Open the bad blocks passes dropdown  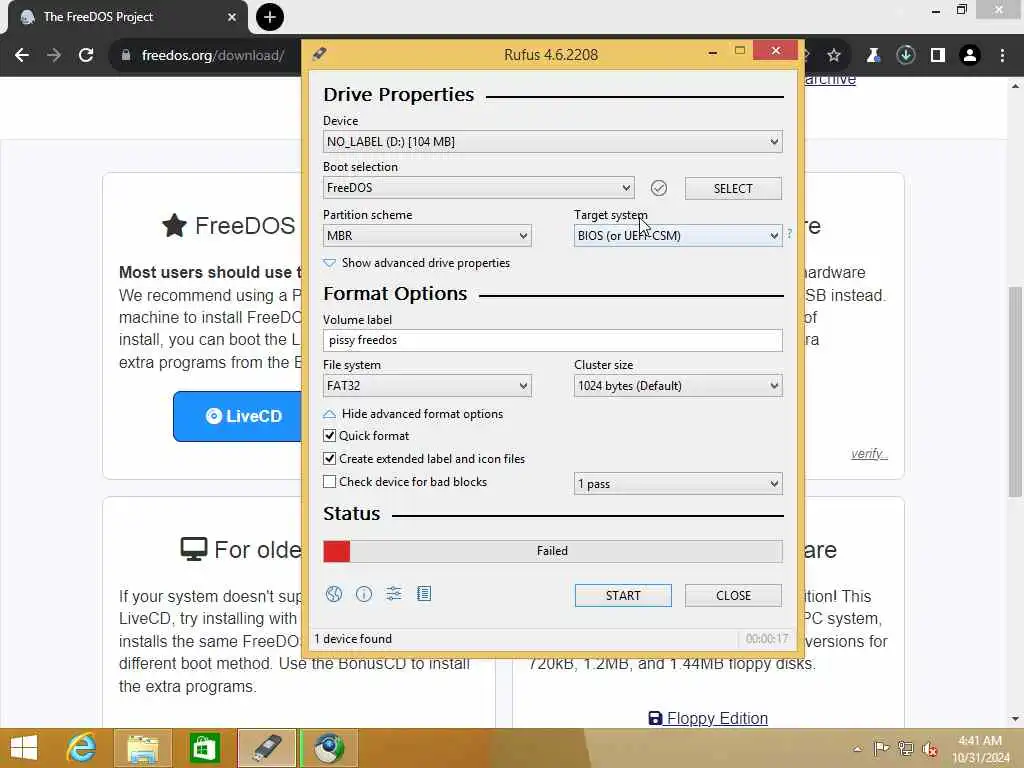678,484
